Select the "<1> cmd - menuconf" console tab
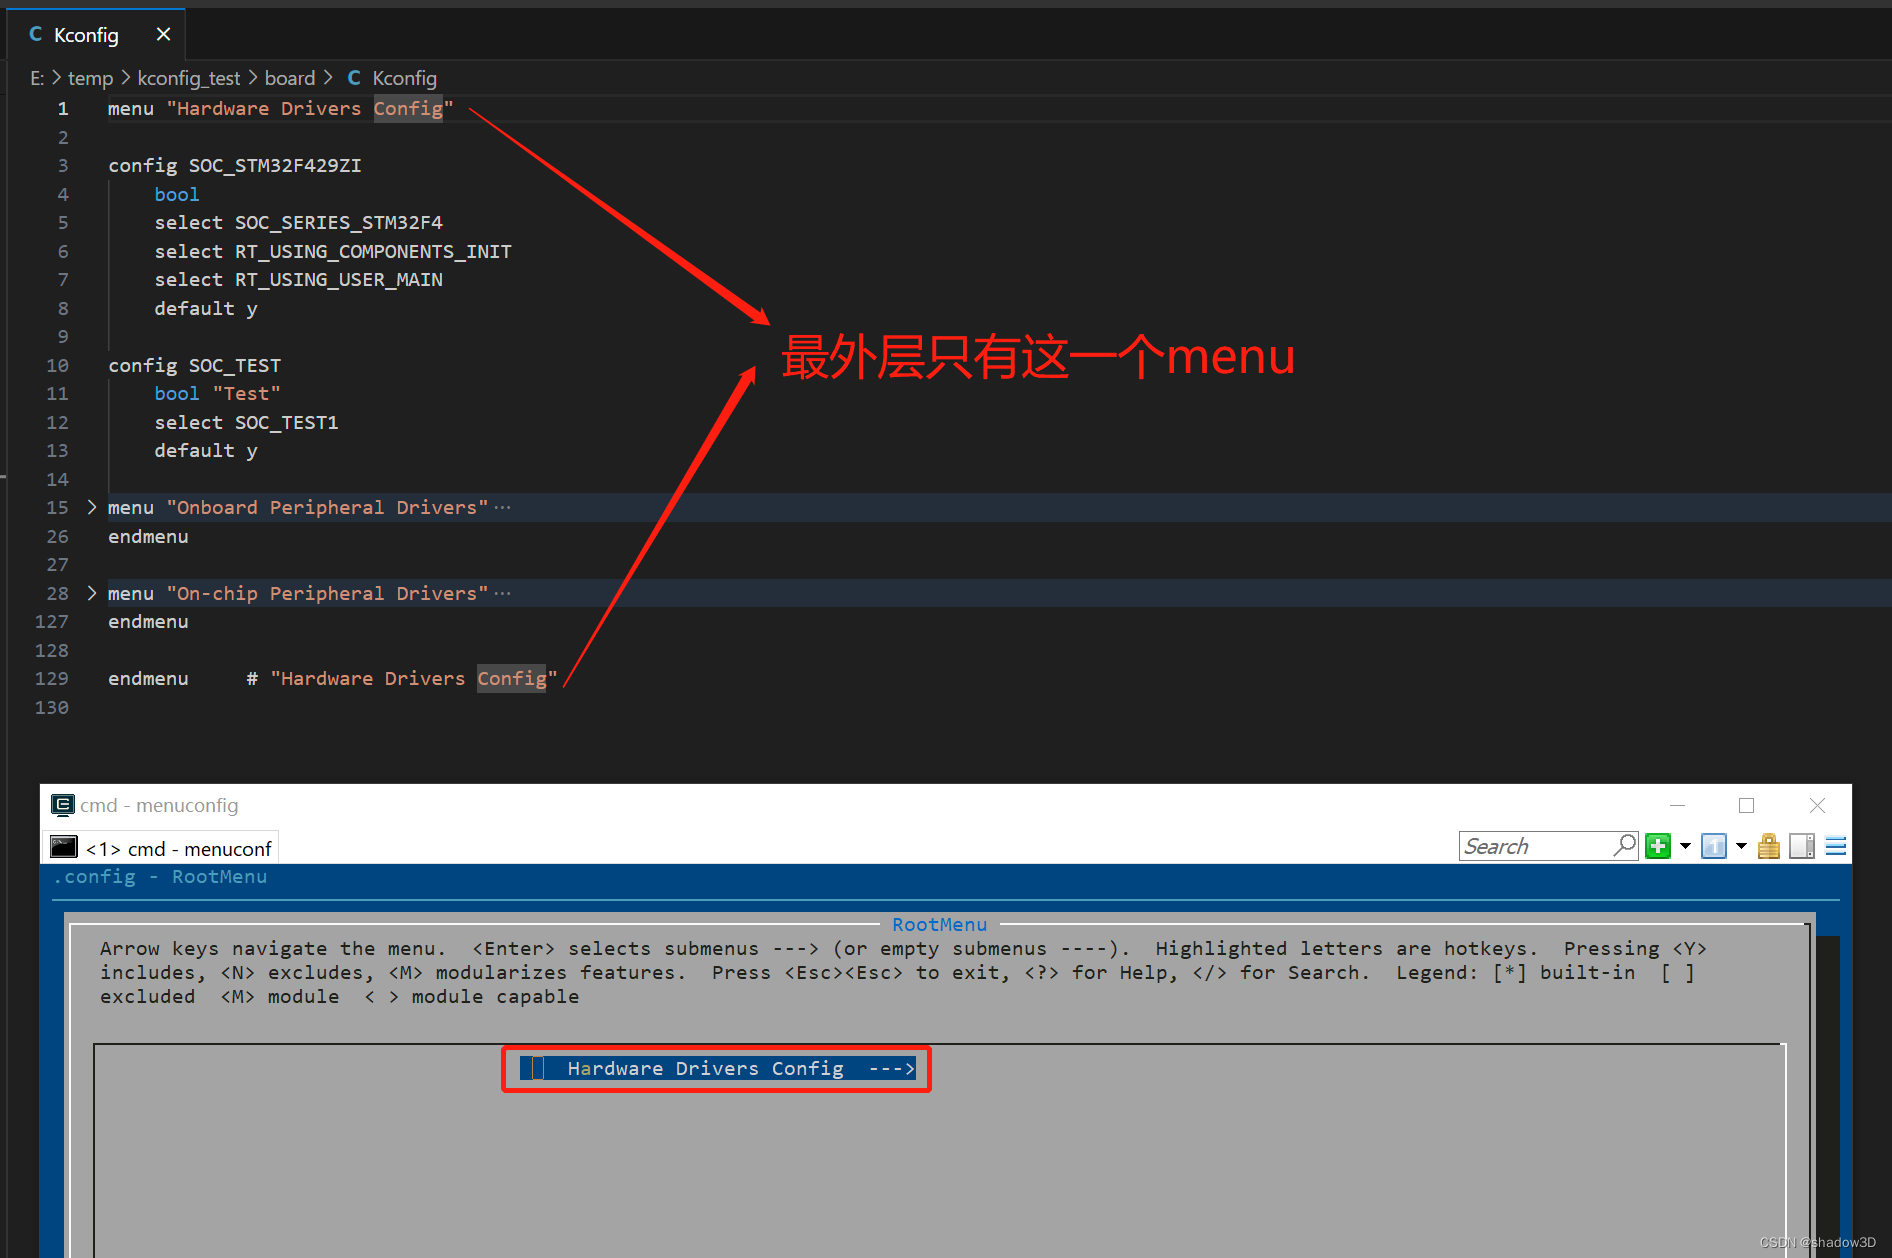This screenshot has height=1258, width=1892. (x=178, y=848)
